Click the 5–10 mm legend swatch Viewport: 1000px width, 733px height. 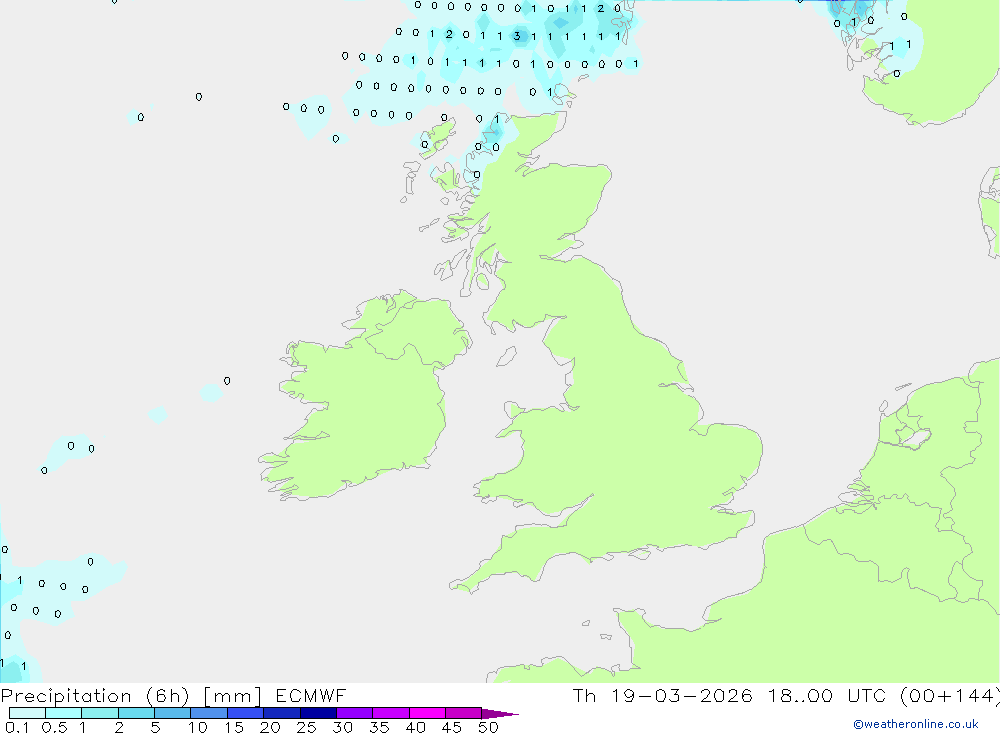point(172,713)
